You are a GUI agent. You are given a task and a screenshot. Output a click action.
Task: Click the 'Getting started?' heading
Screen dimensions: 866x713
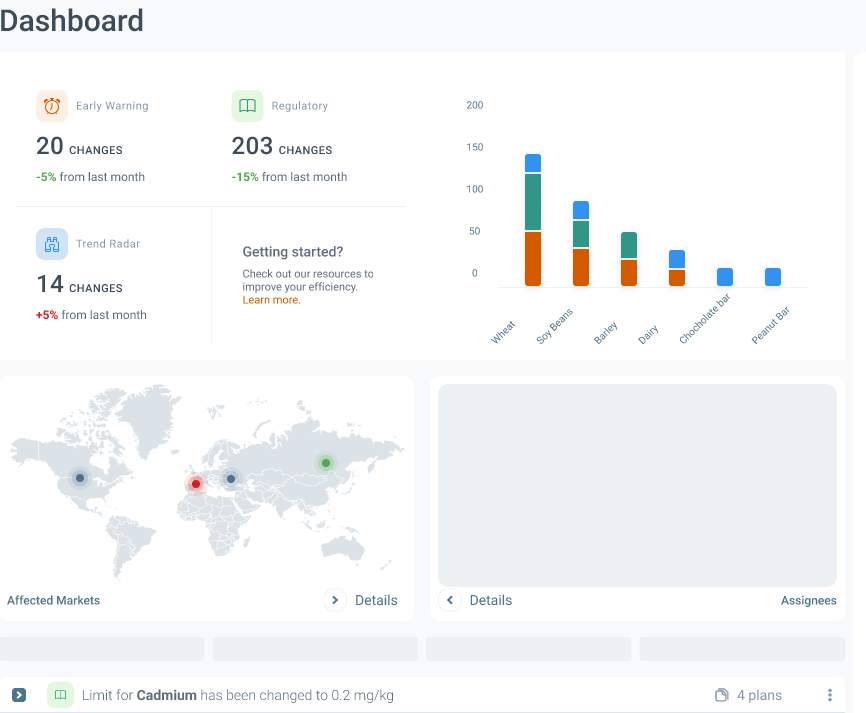(x=293, y=252)
